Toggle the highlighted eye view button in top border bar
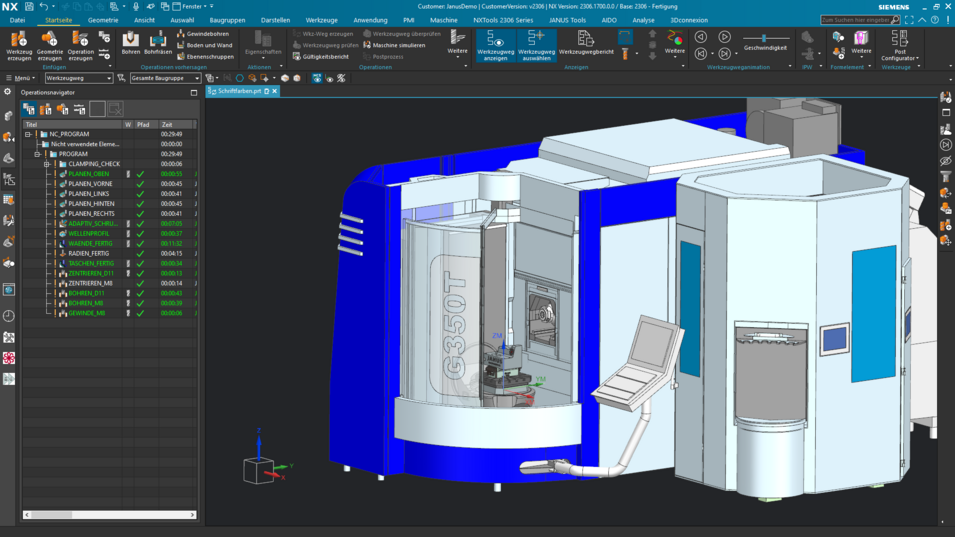 point(317,78)
